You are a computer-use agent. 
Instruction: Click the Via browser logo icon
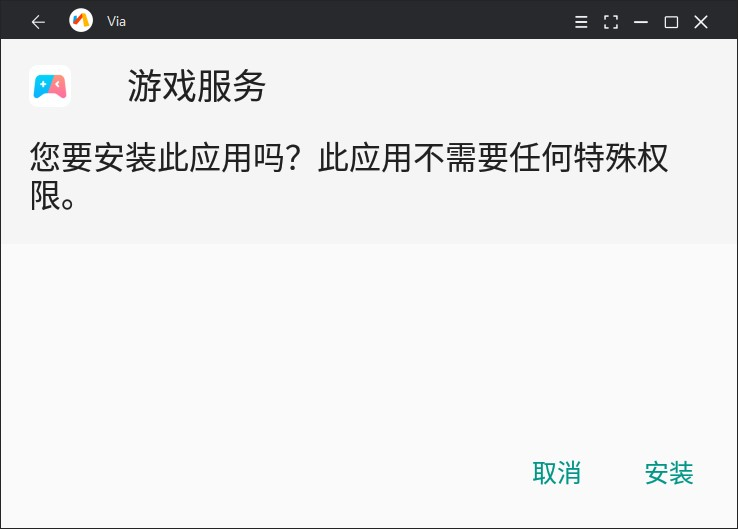(80, 21)
